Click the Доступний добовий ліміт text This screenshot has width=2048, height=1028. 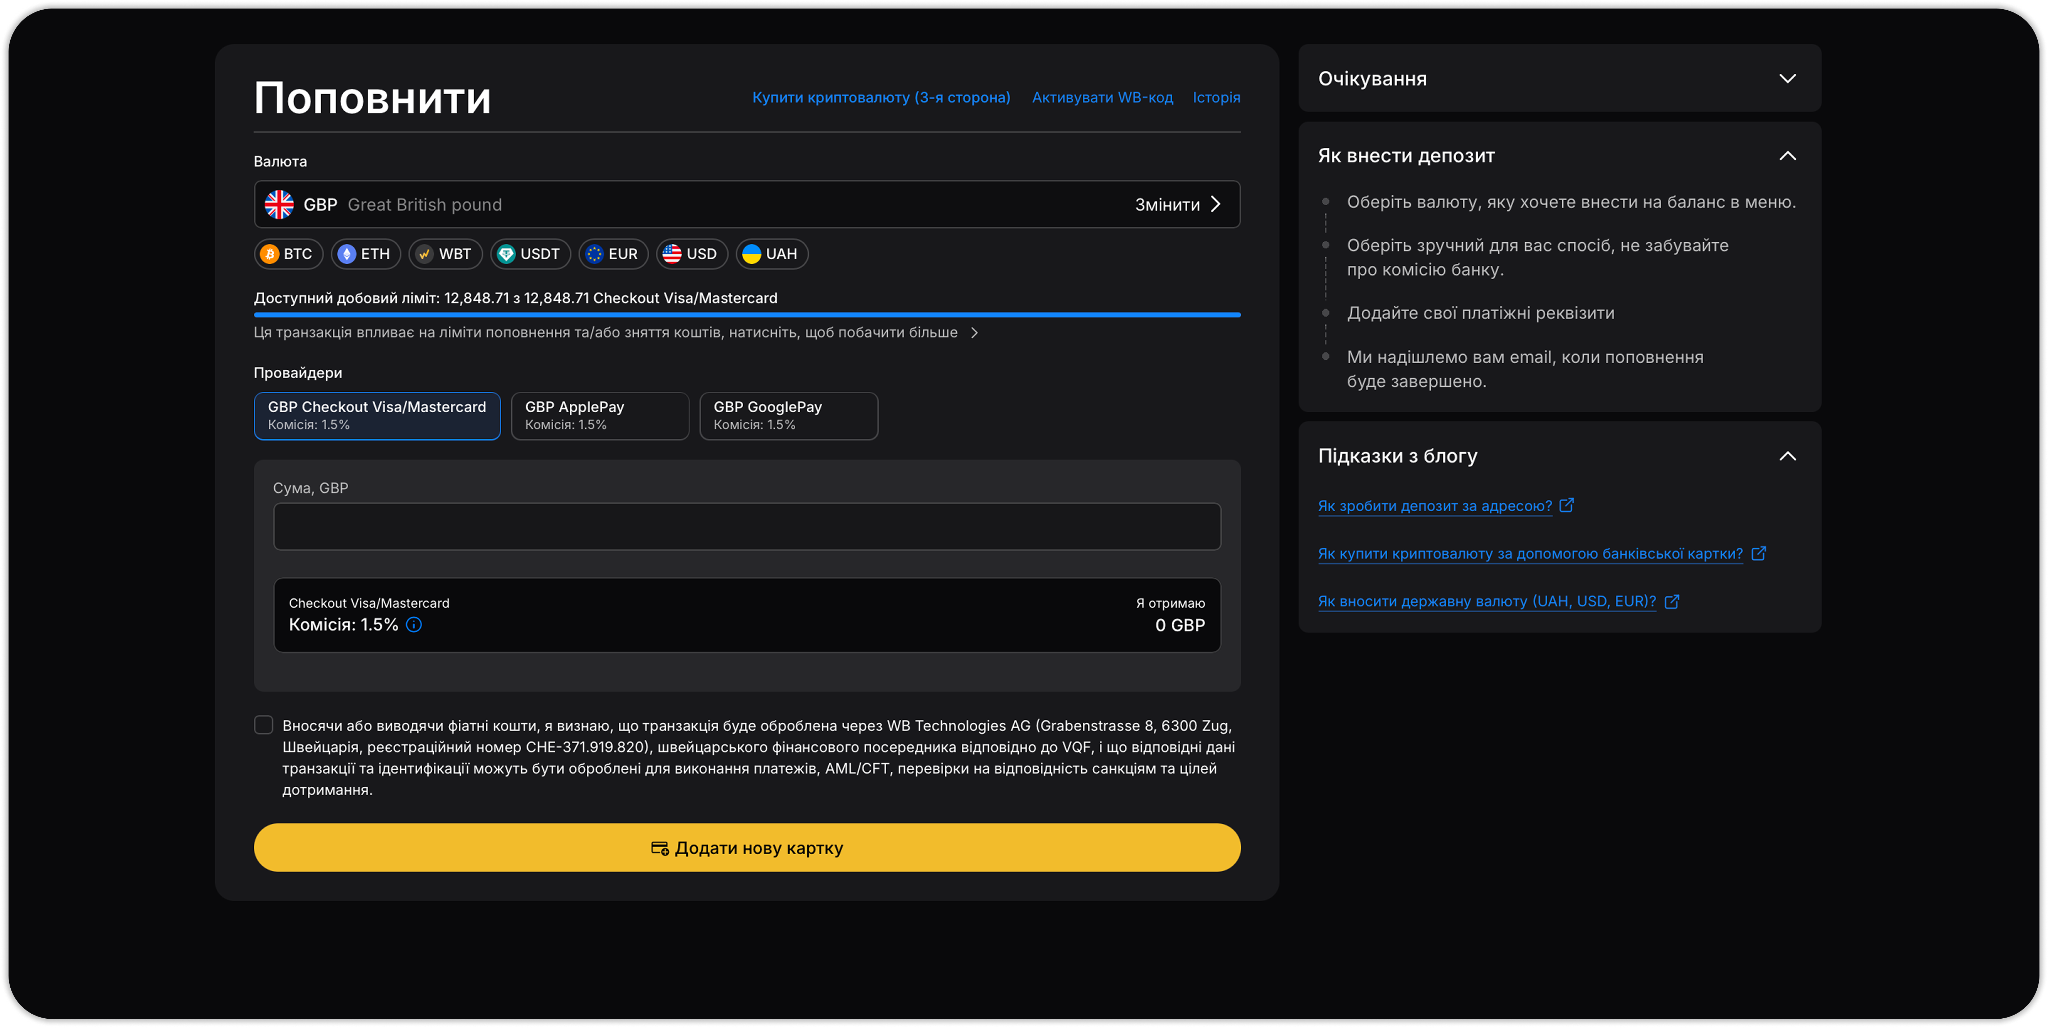point(516,298)
